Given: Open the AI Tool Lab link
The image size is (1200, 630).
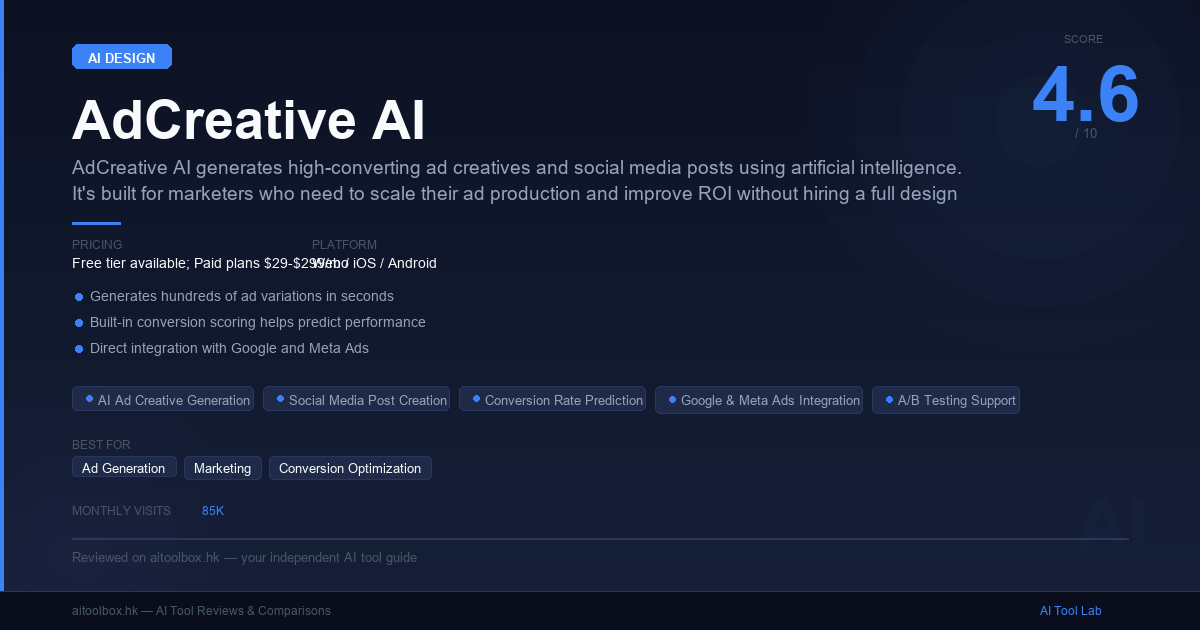Looking at the screenshot, I should pos(1070,611).
